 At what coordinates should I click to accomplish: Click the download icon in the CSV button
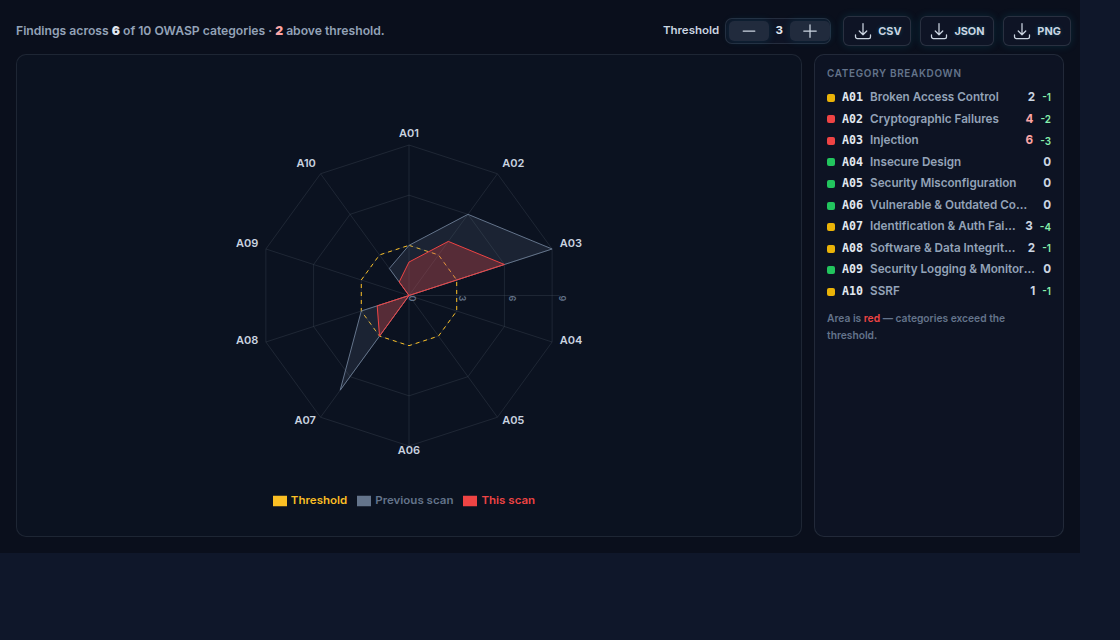tap(863, 31)
